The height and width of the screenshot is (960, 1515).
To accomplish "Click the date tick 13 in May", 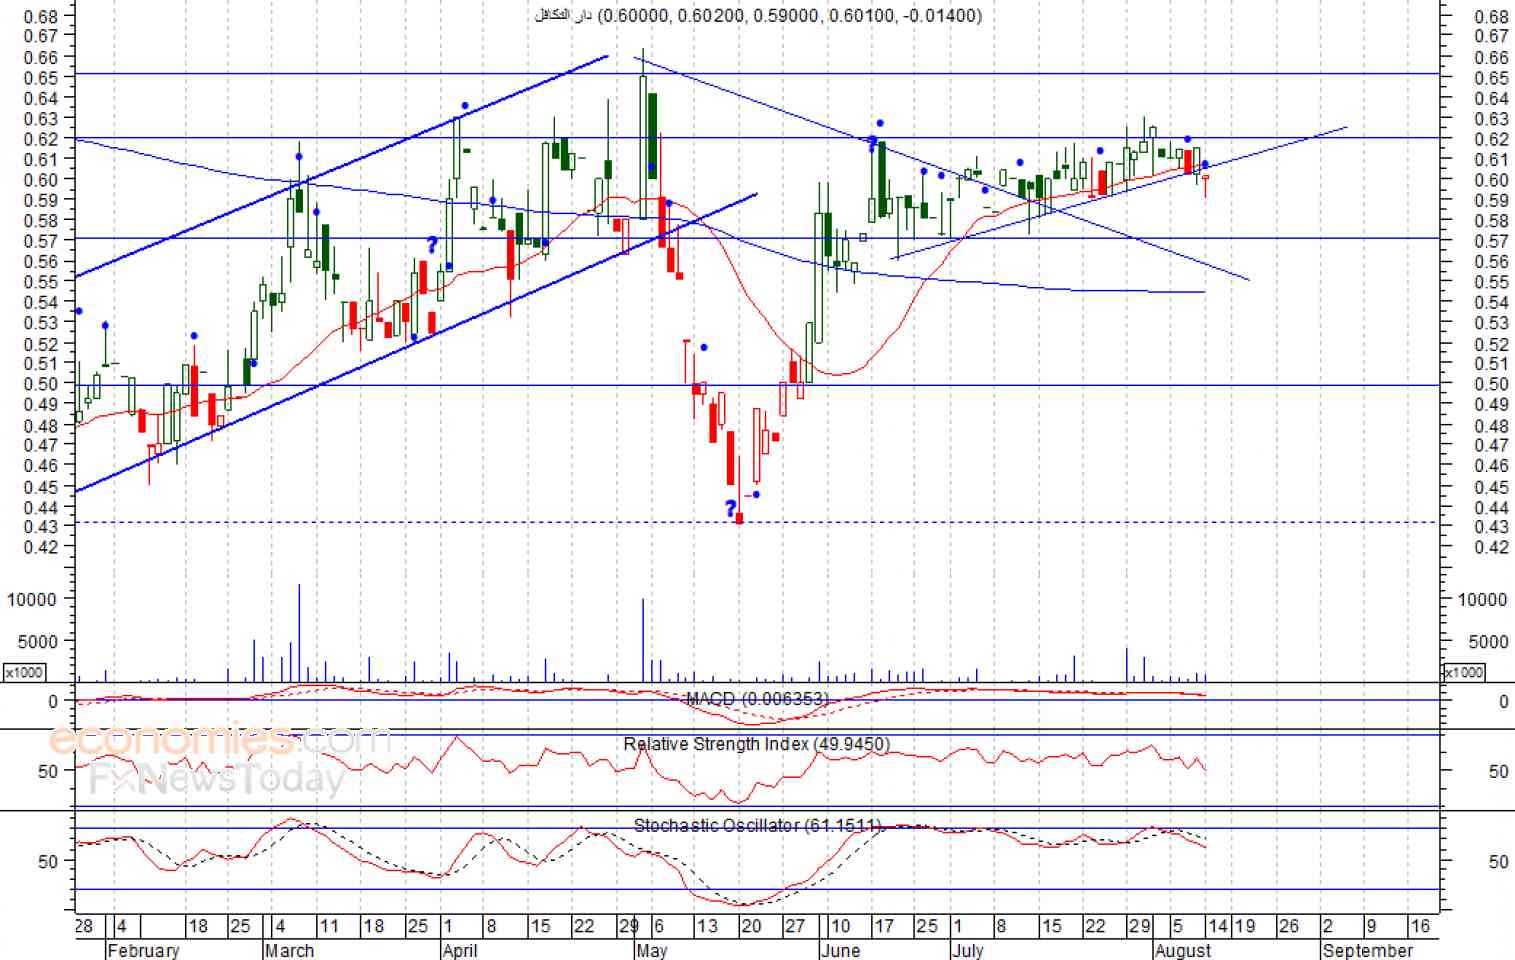I will point(707,926).
